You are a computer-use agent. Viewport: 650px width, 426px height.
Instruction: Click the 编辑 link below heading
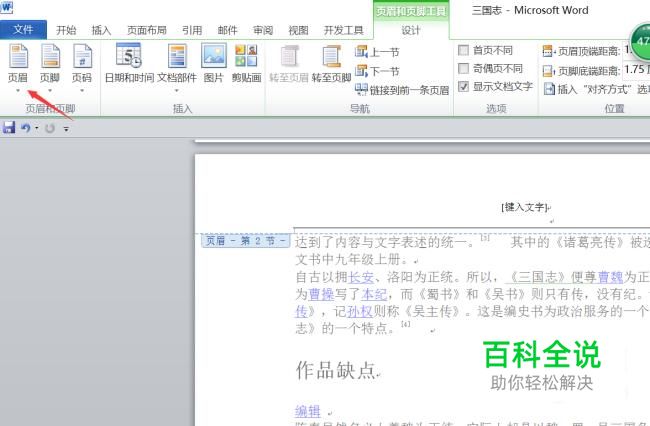(x=308, y=411)
